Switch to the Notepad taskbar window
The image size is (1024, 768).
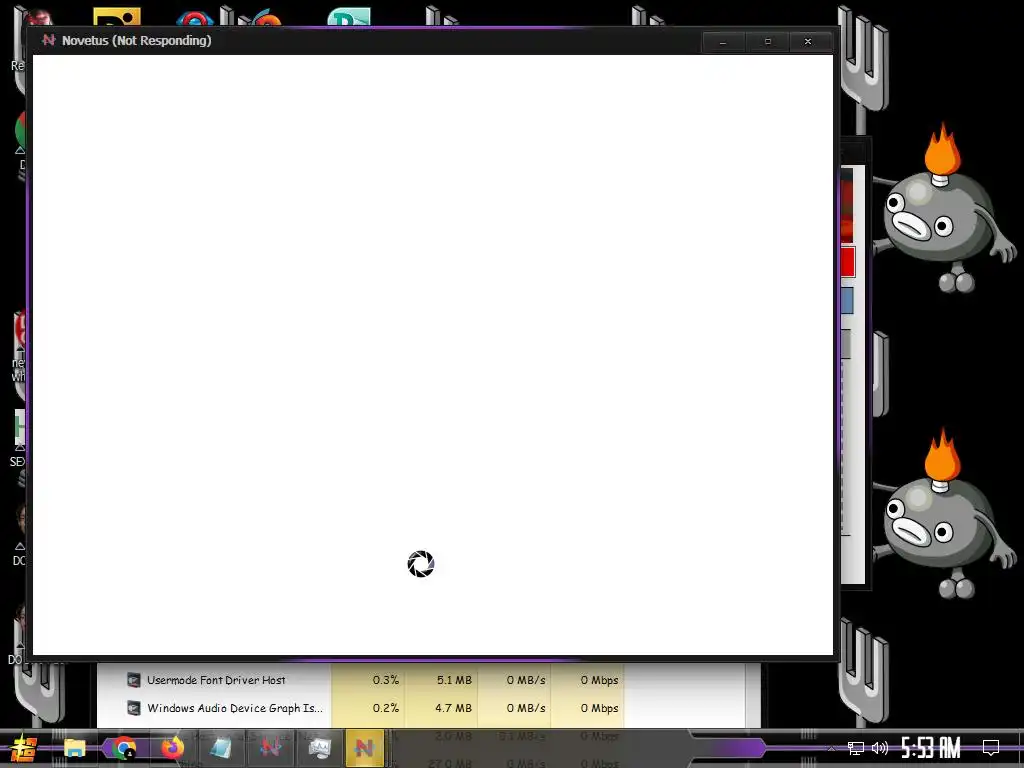point(221,748)
